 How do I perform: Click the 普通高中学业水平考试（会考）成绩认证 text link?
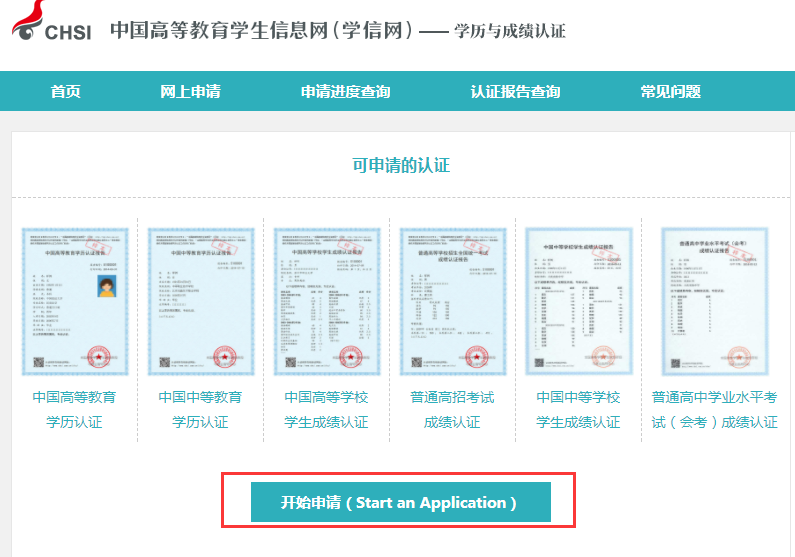(714, 409)
